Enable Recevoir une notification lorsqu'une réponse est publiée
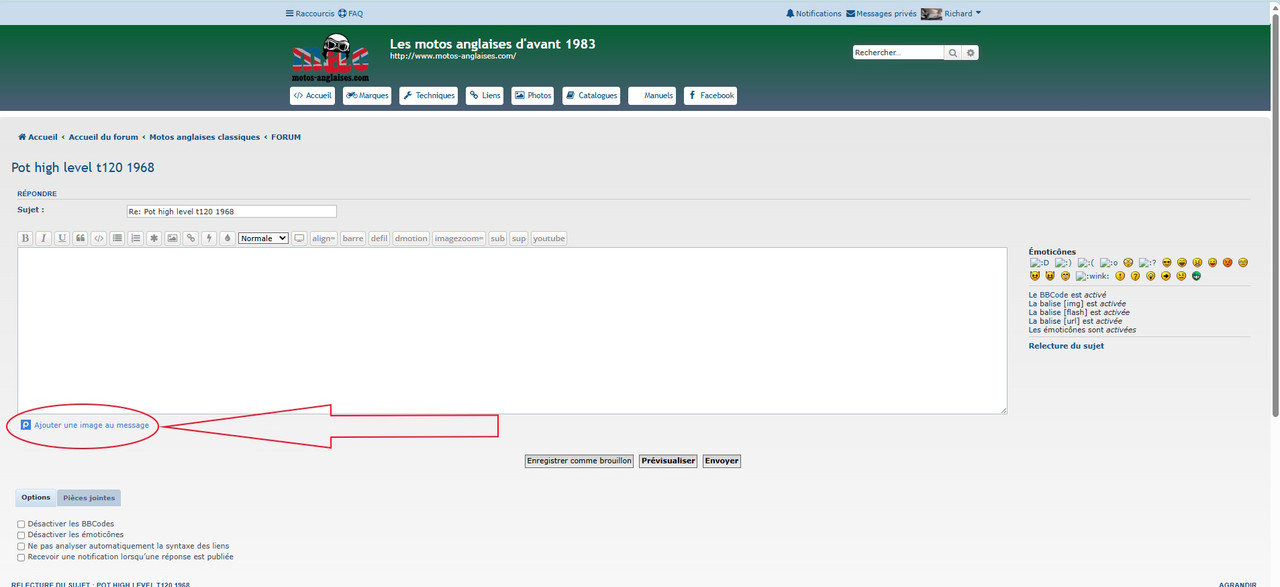 (21, 557)
